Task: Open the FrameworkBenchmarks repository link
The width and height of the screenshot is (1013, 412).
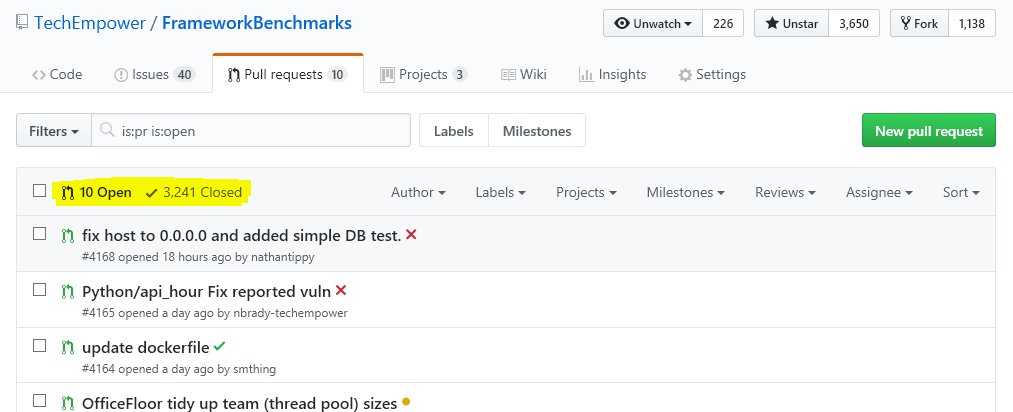Action: [256, 23]
